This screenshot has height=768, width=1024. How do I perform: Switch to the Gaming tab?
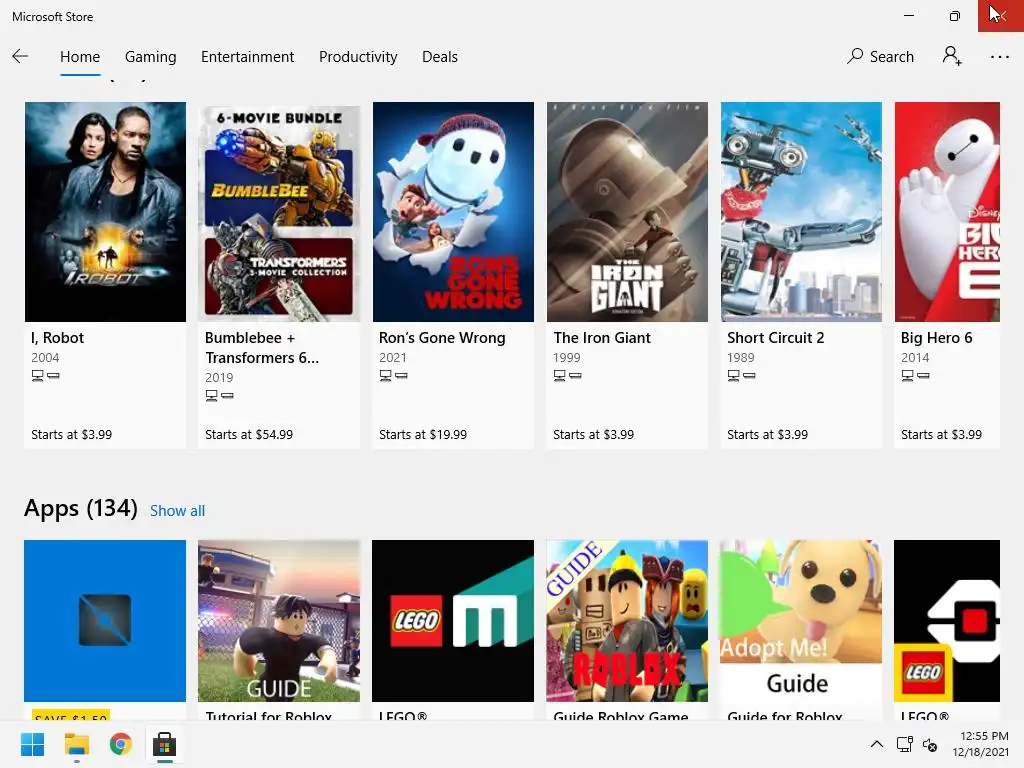[x=150, y=57]
